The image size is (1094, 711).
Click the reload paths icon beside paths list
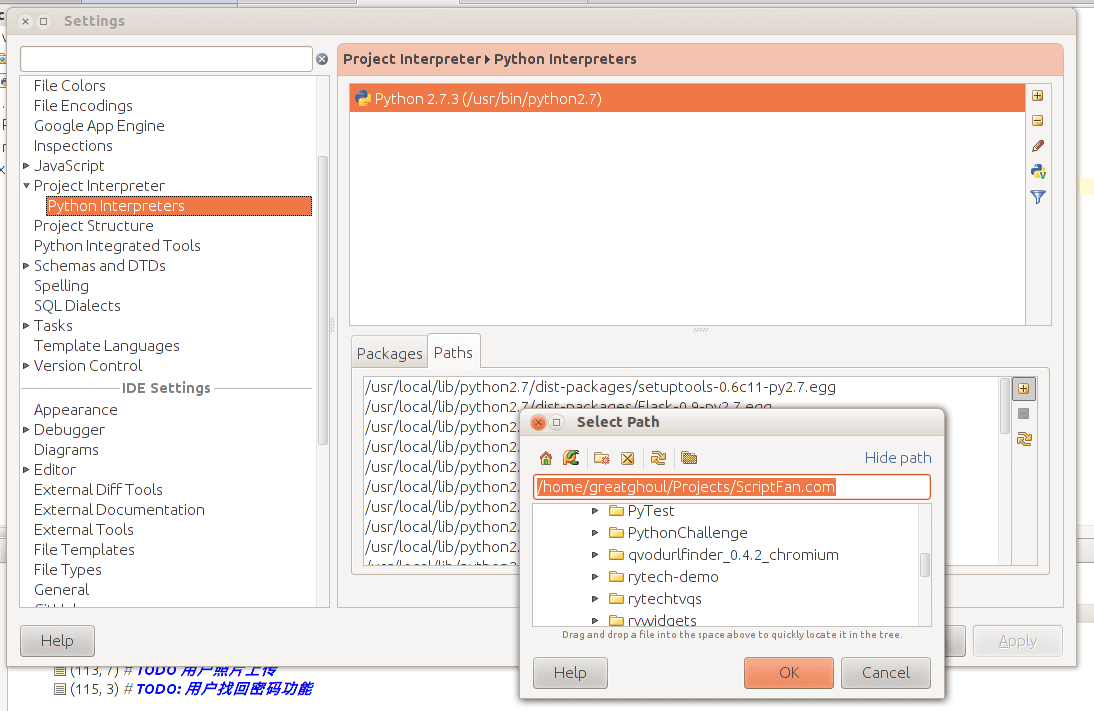1024,439
